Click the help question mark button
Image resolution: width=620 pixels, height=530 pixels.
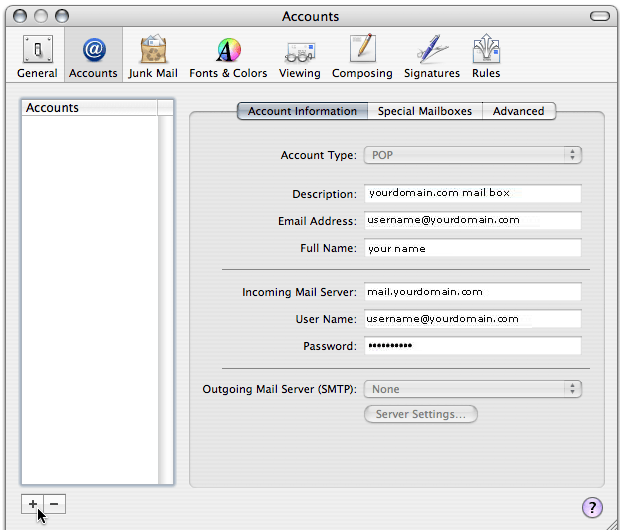(592, 507)
